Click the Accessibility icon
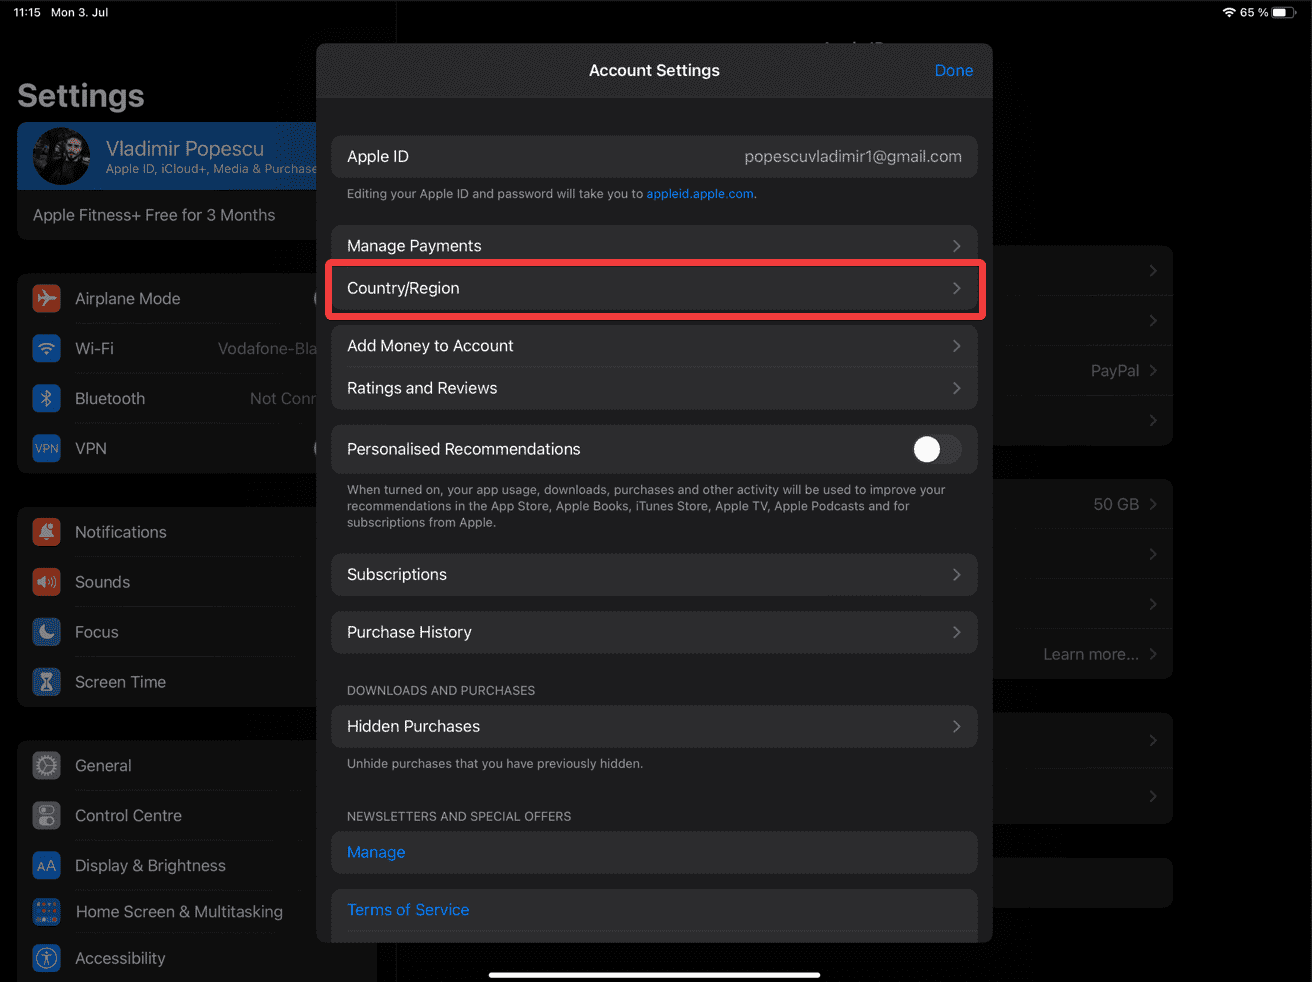 pos(46,958)
